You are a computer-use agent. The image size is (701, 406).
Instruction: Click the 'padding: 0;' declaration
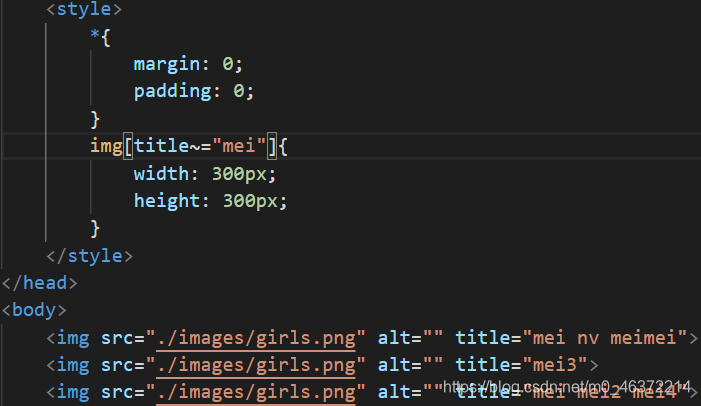pos(194,91)
